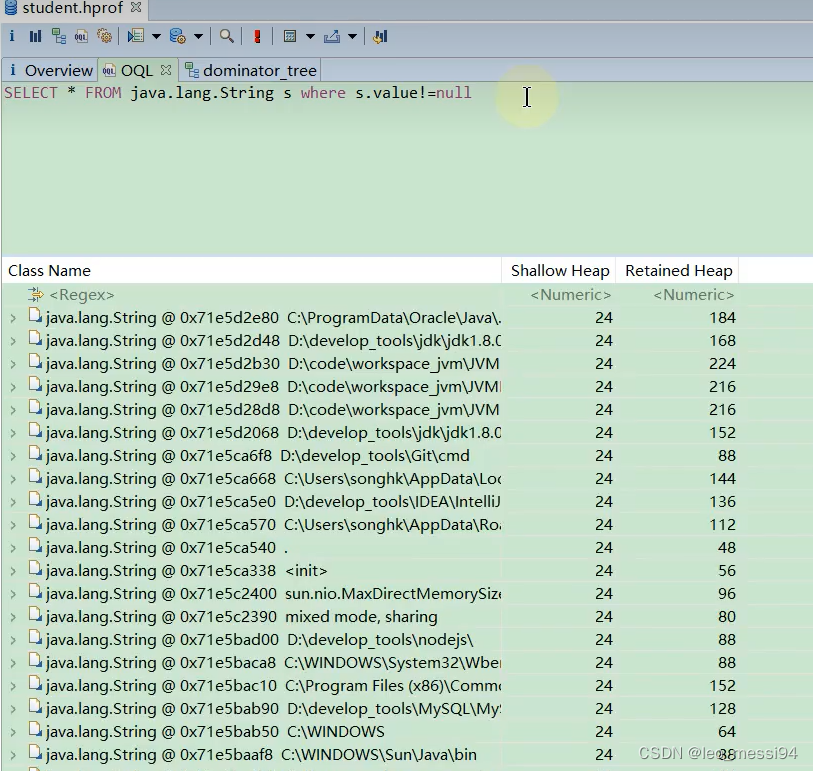Image resolution: width=813 pixels, height=771 pixels.
Task: Close the OQL tab
Action: (x=165, y=69)
